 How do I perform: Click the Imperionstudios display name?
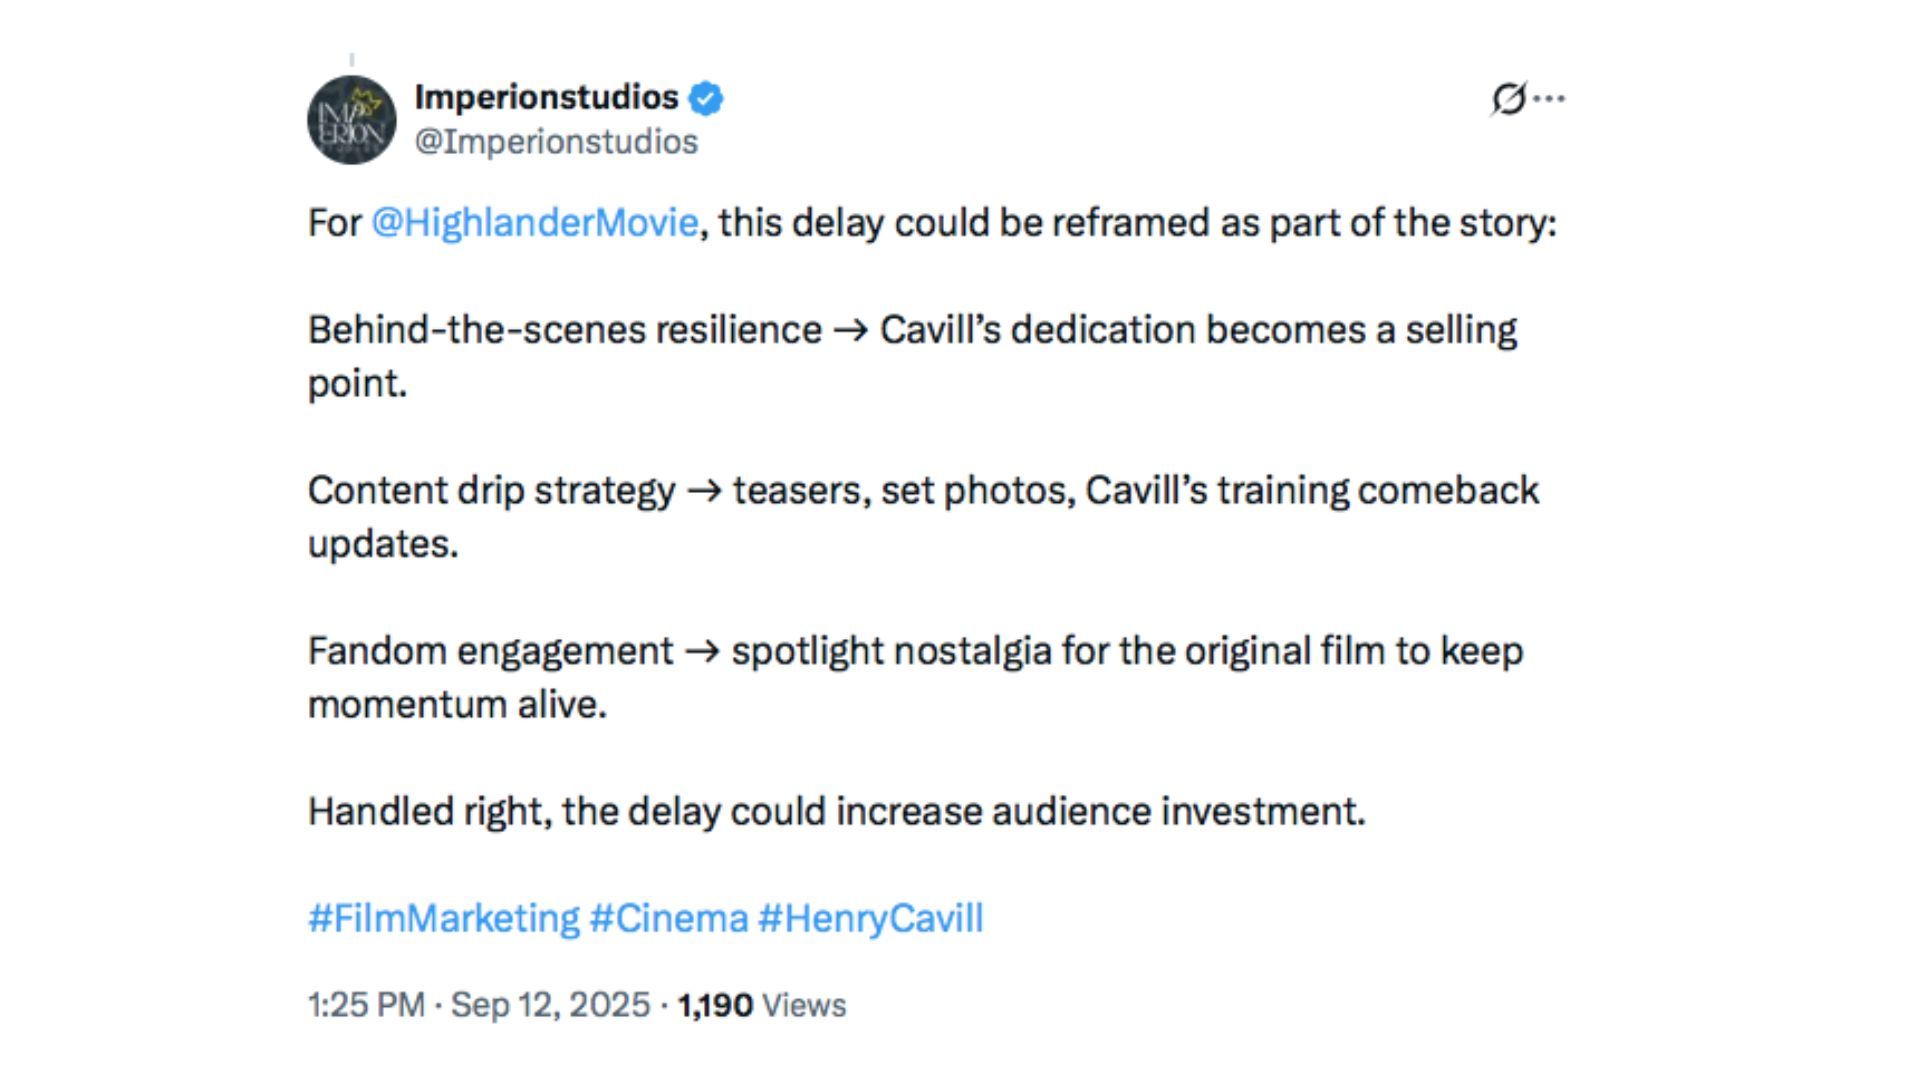pyautogui.click(x=546, y=97)
